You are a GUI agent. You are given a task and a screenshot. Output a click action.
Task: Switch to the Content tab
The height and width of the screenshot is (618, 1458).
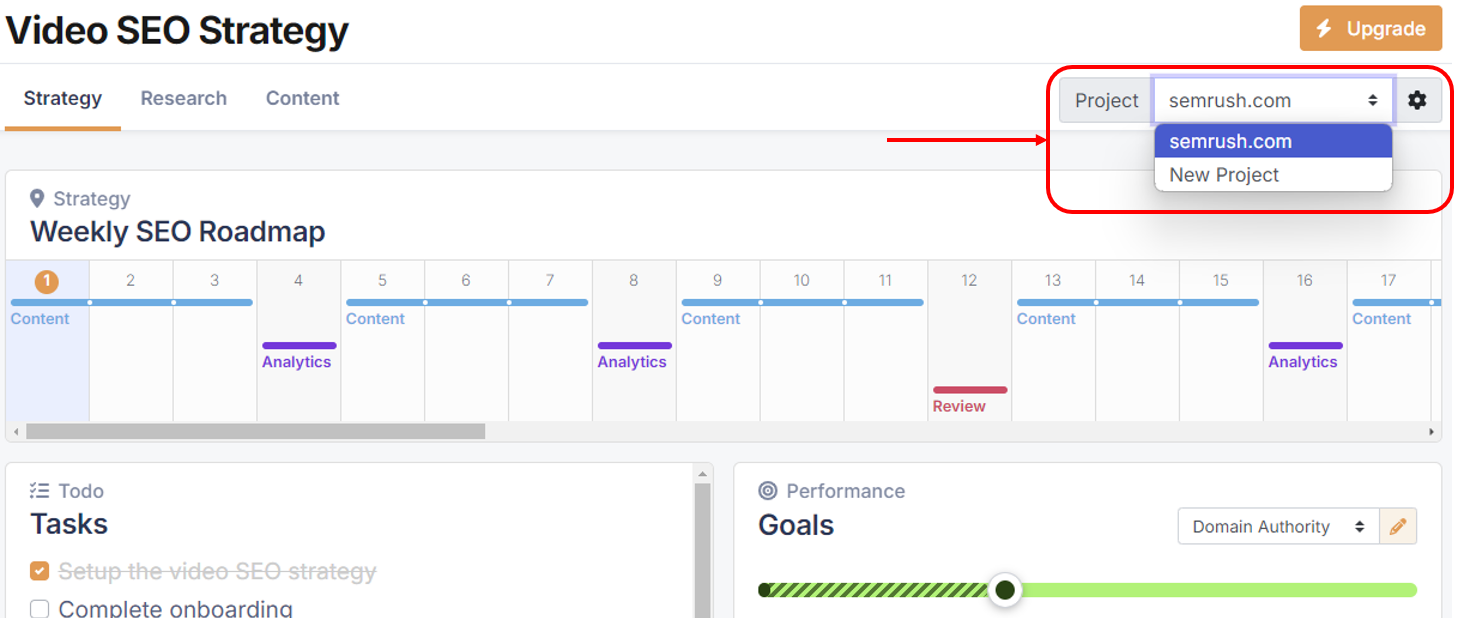(x=302, y=98)
